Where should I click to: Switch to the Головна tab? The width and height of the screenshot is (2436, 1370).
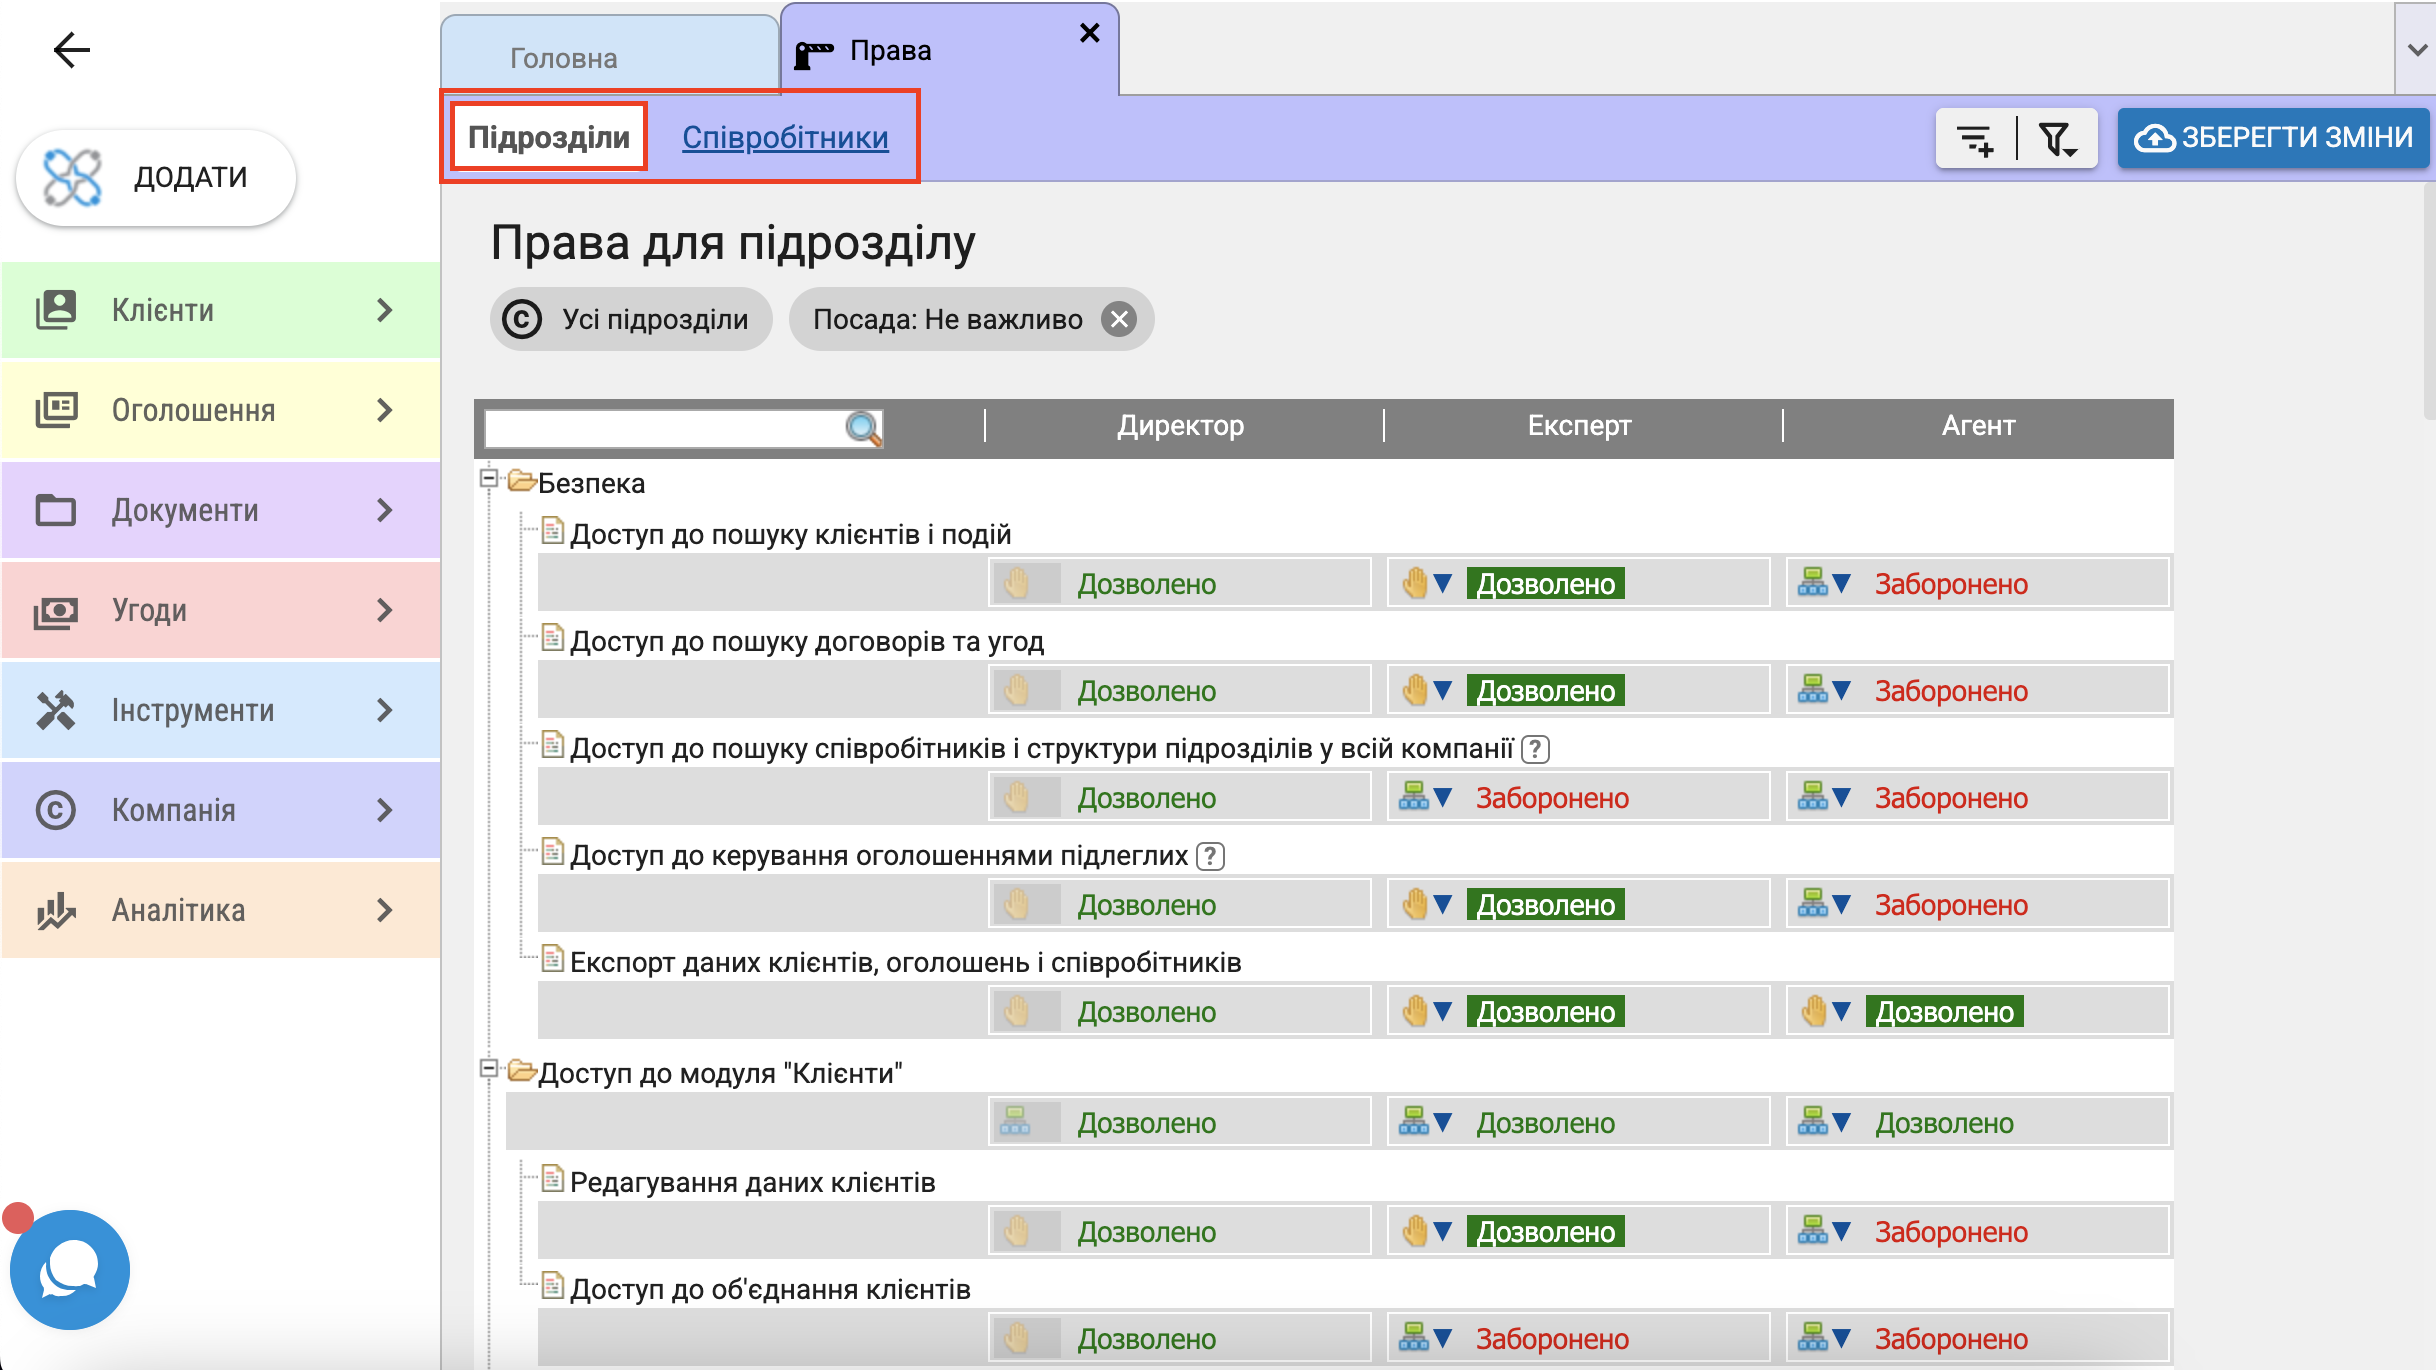pos(610,56)
